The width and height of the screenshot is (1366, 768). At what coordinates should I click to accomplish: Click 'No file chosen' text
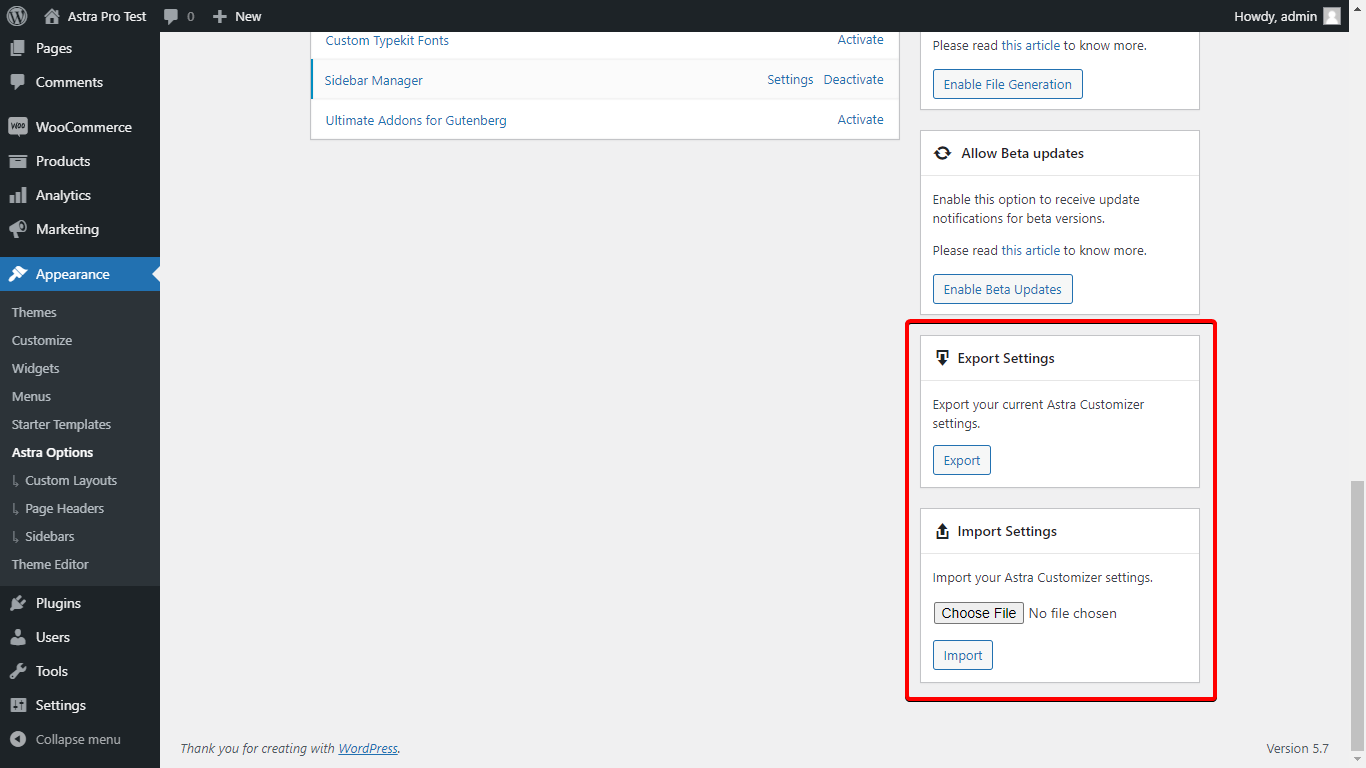coord(1073,613)
